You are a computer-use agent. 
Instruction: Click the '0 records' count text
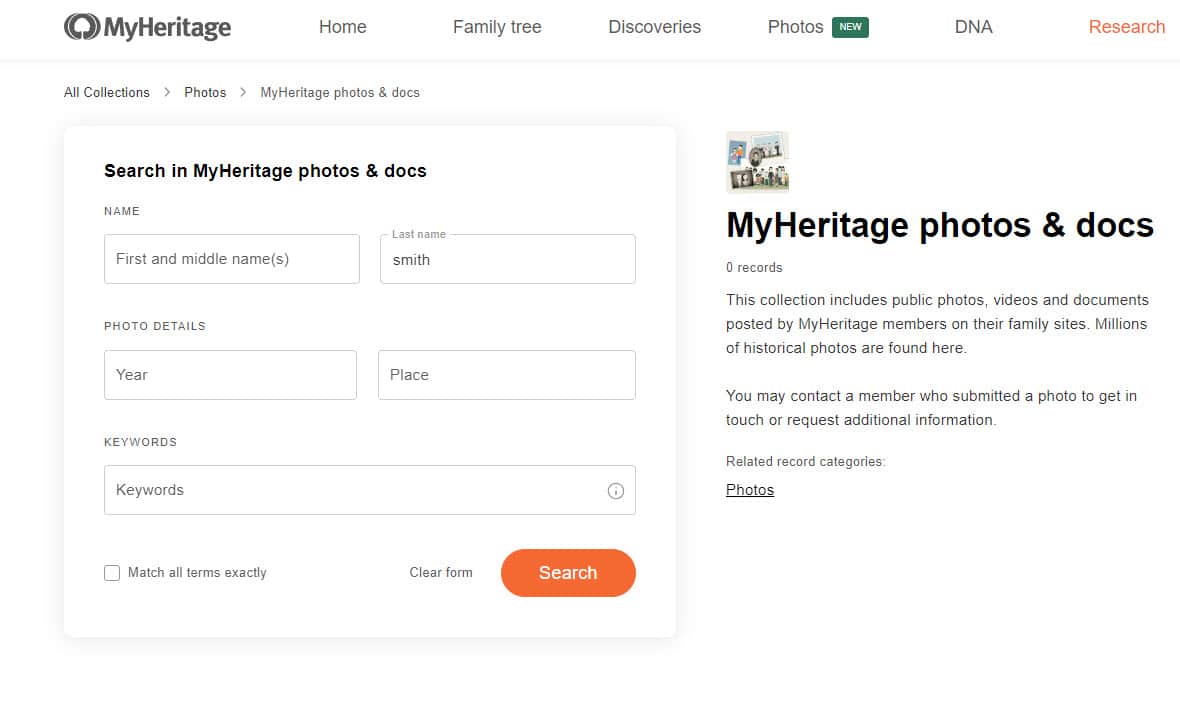(x=754, y=267)
